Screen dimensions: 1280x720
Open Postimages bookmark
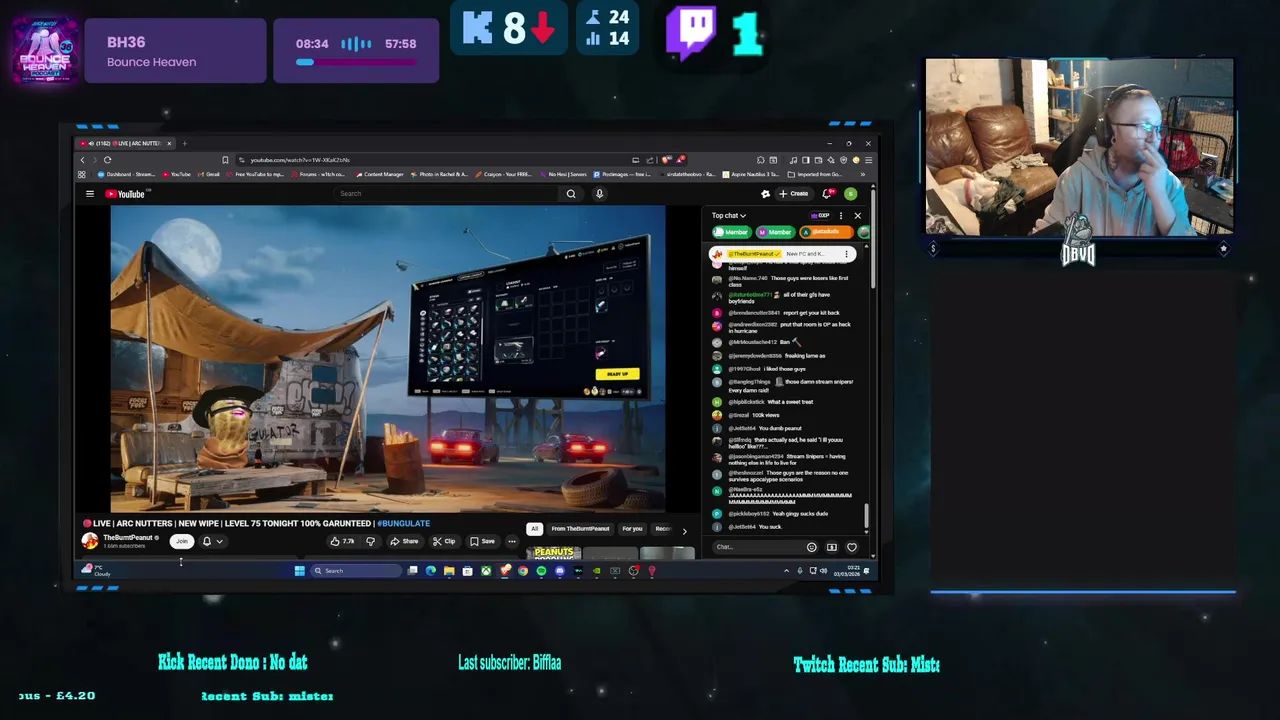coord(623,174)
